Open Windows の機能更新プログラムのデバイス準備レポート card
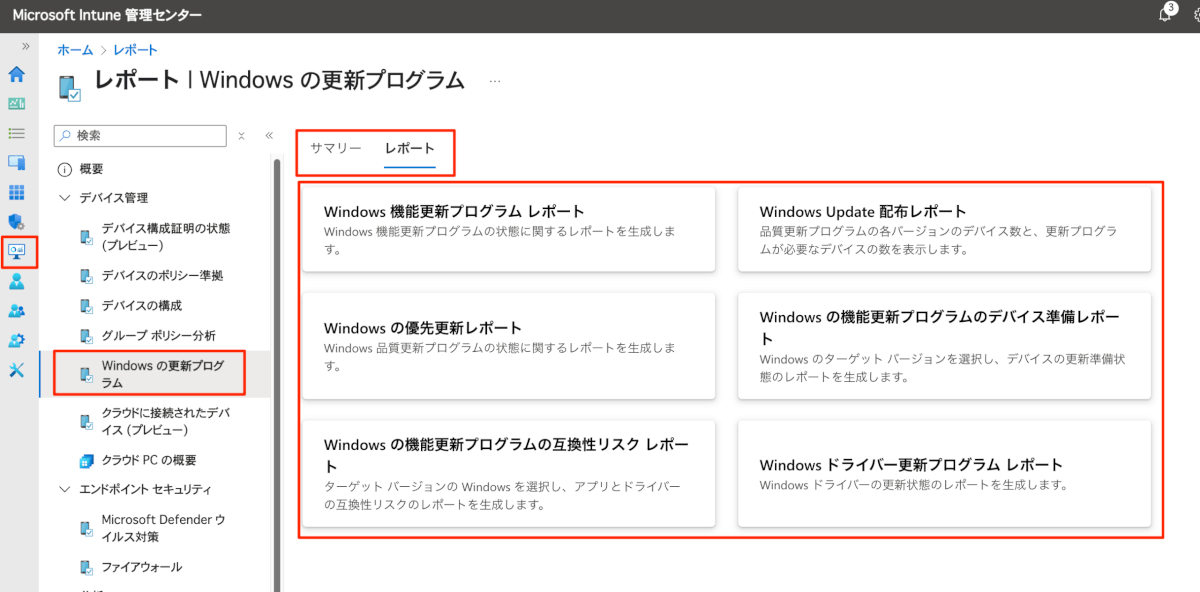Image resolution: width=1200 pixels, height=592 pixels. pos(944,345)
